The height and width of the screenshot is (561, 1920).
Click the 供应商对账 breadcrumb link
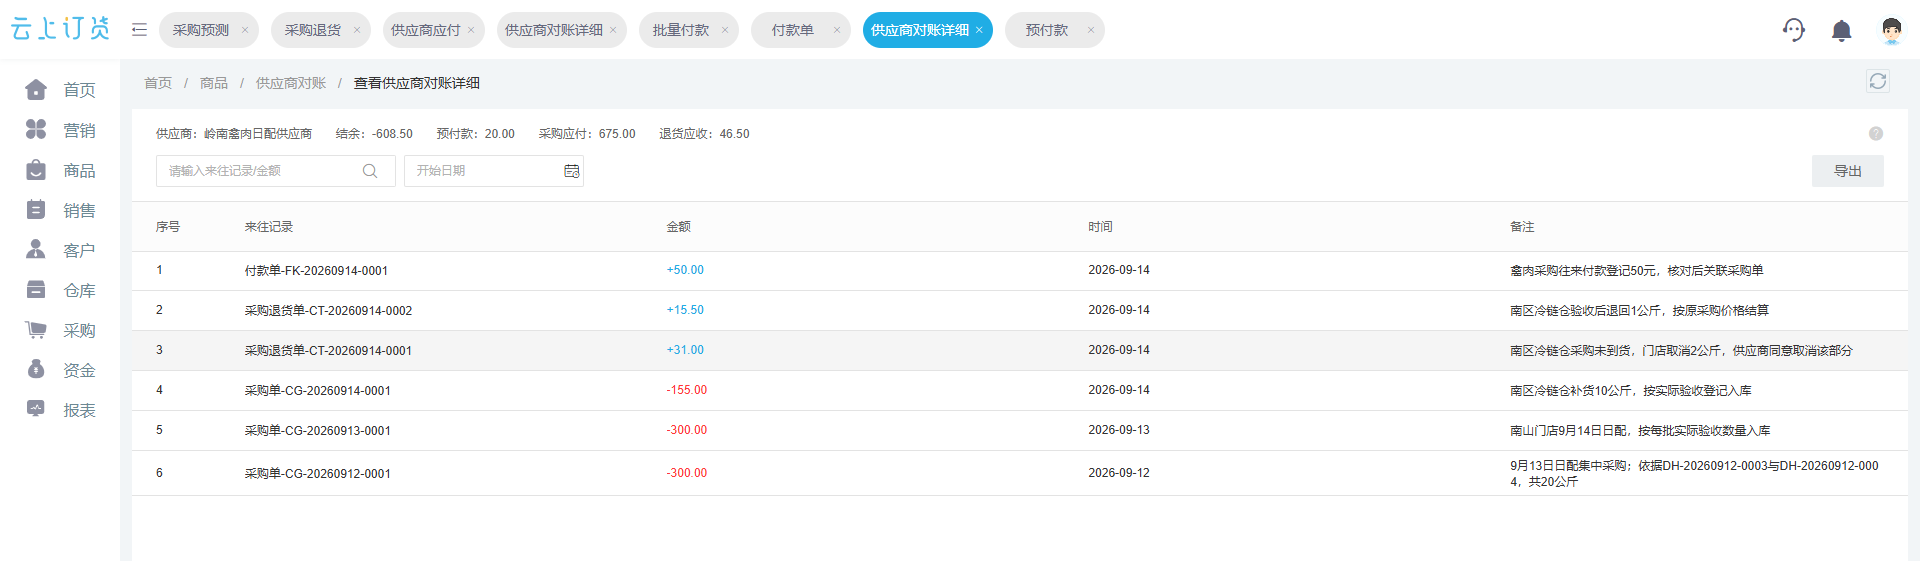coord(290,83)
